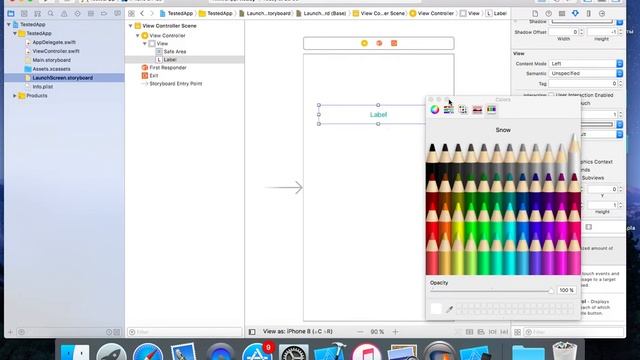Open the Semantic dropdown
The width and height of the screenshot is (640, 360).
point(586,73)
